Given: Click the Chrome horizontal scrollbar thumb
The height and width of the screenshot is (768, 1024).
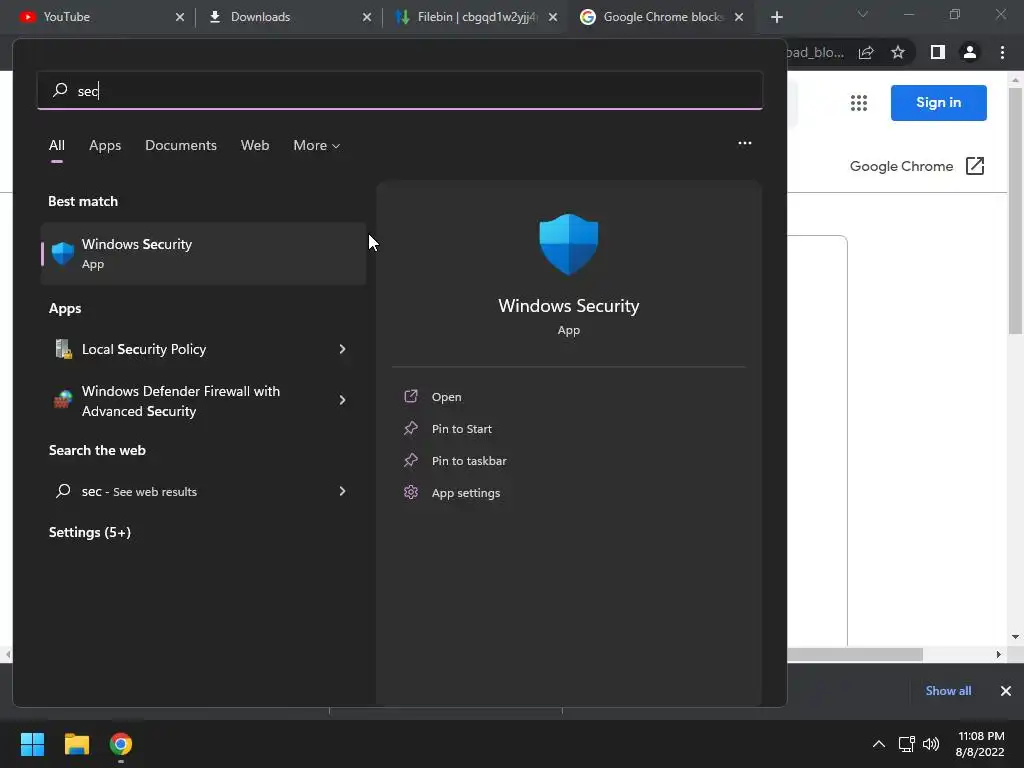Looking at the screenshot, I should [854, 654].
